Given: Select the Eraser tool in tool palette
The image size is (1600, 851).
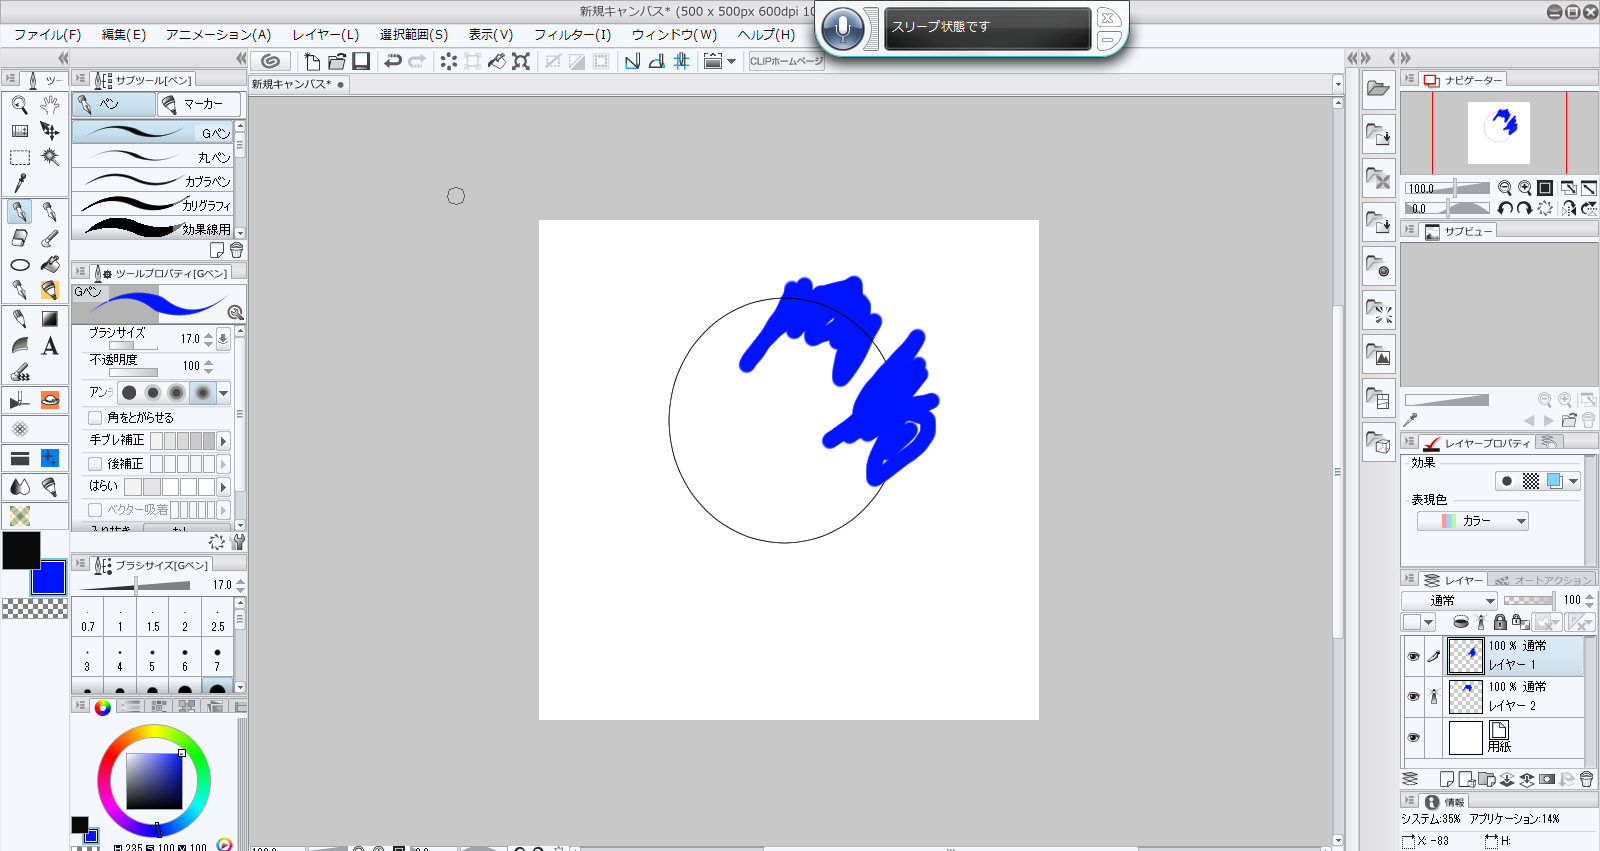Looking at the screenshot, I should coord(19,238).
